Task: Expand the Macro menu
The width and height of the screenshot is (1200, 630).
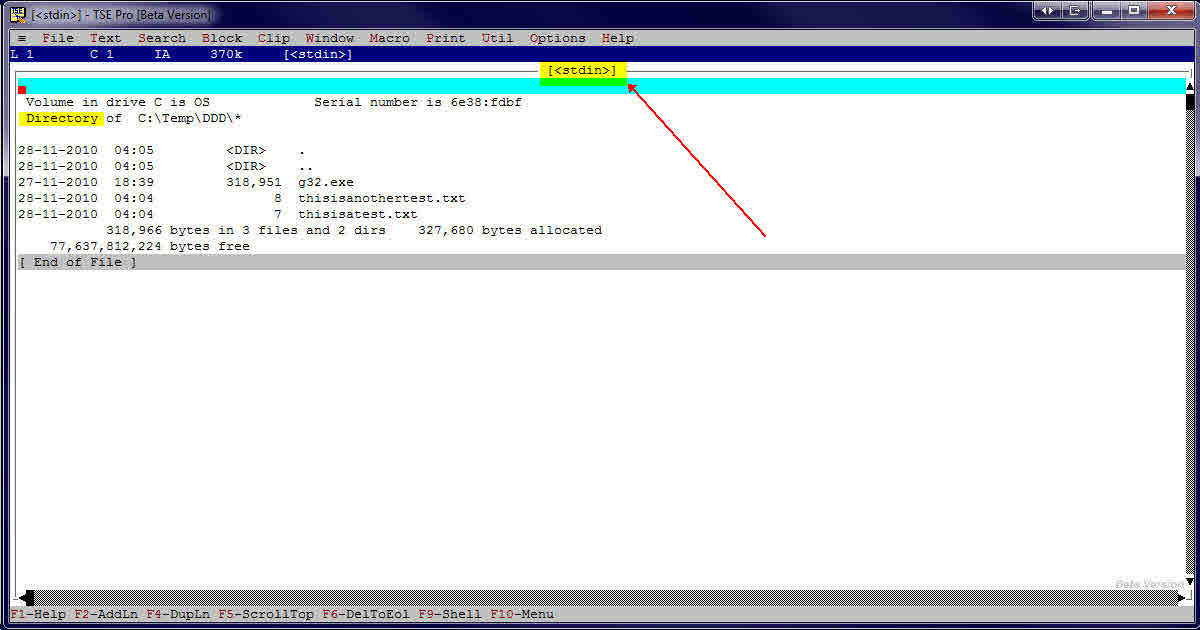Action: click(389, 38)
